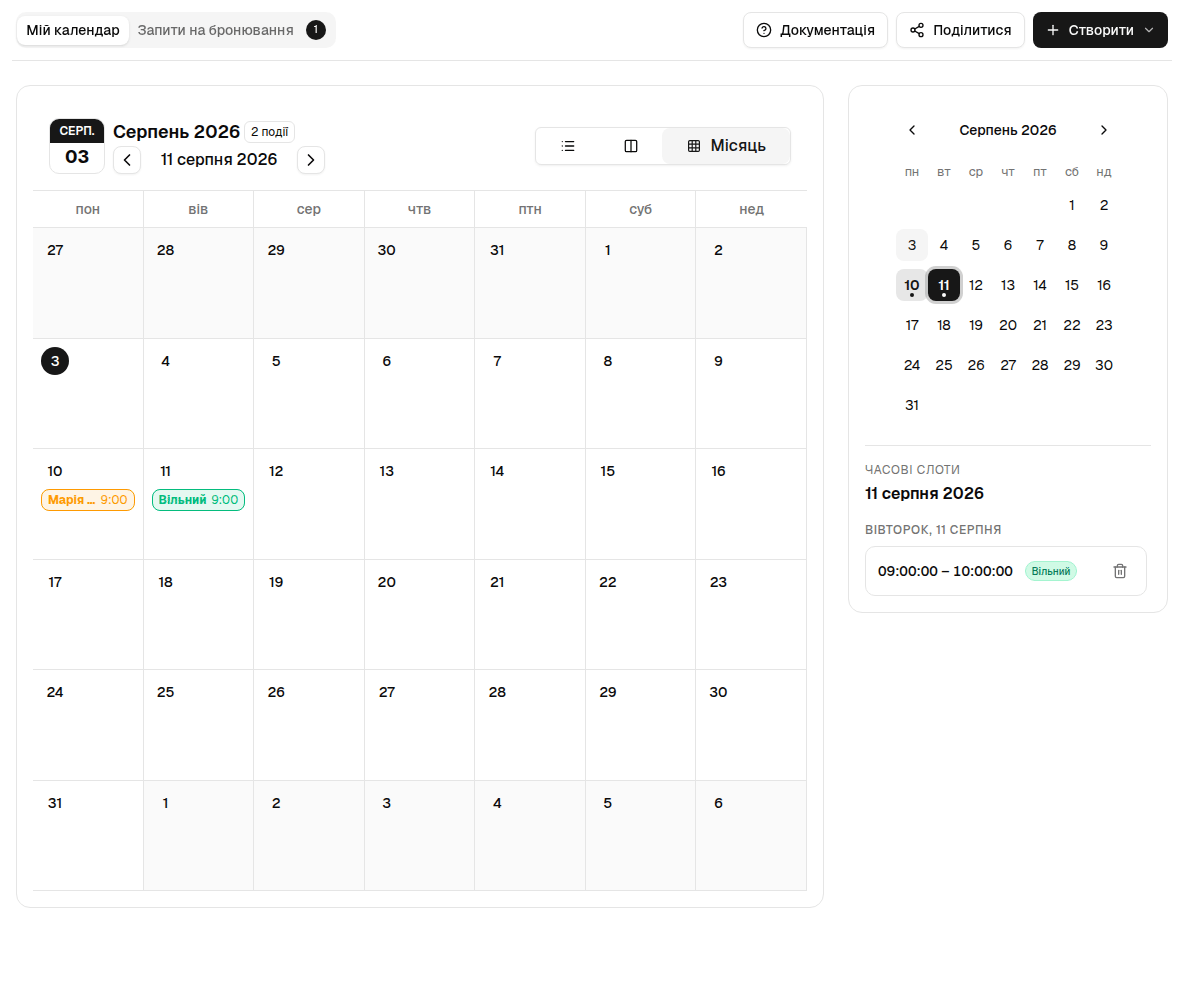Pick 28 in the mini calendar
The image size is (1184, 1000).
[x=1040, y=366]
